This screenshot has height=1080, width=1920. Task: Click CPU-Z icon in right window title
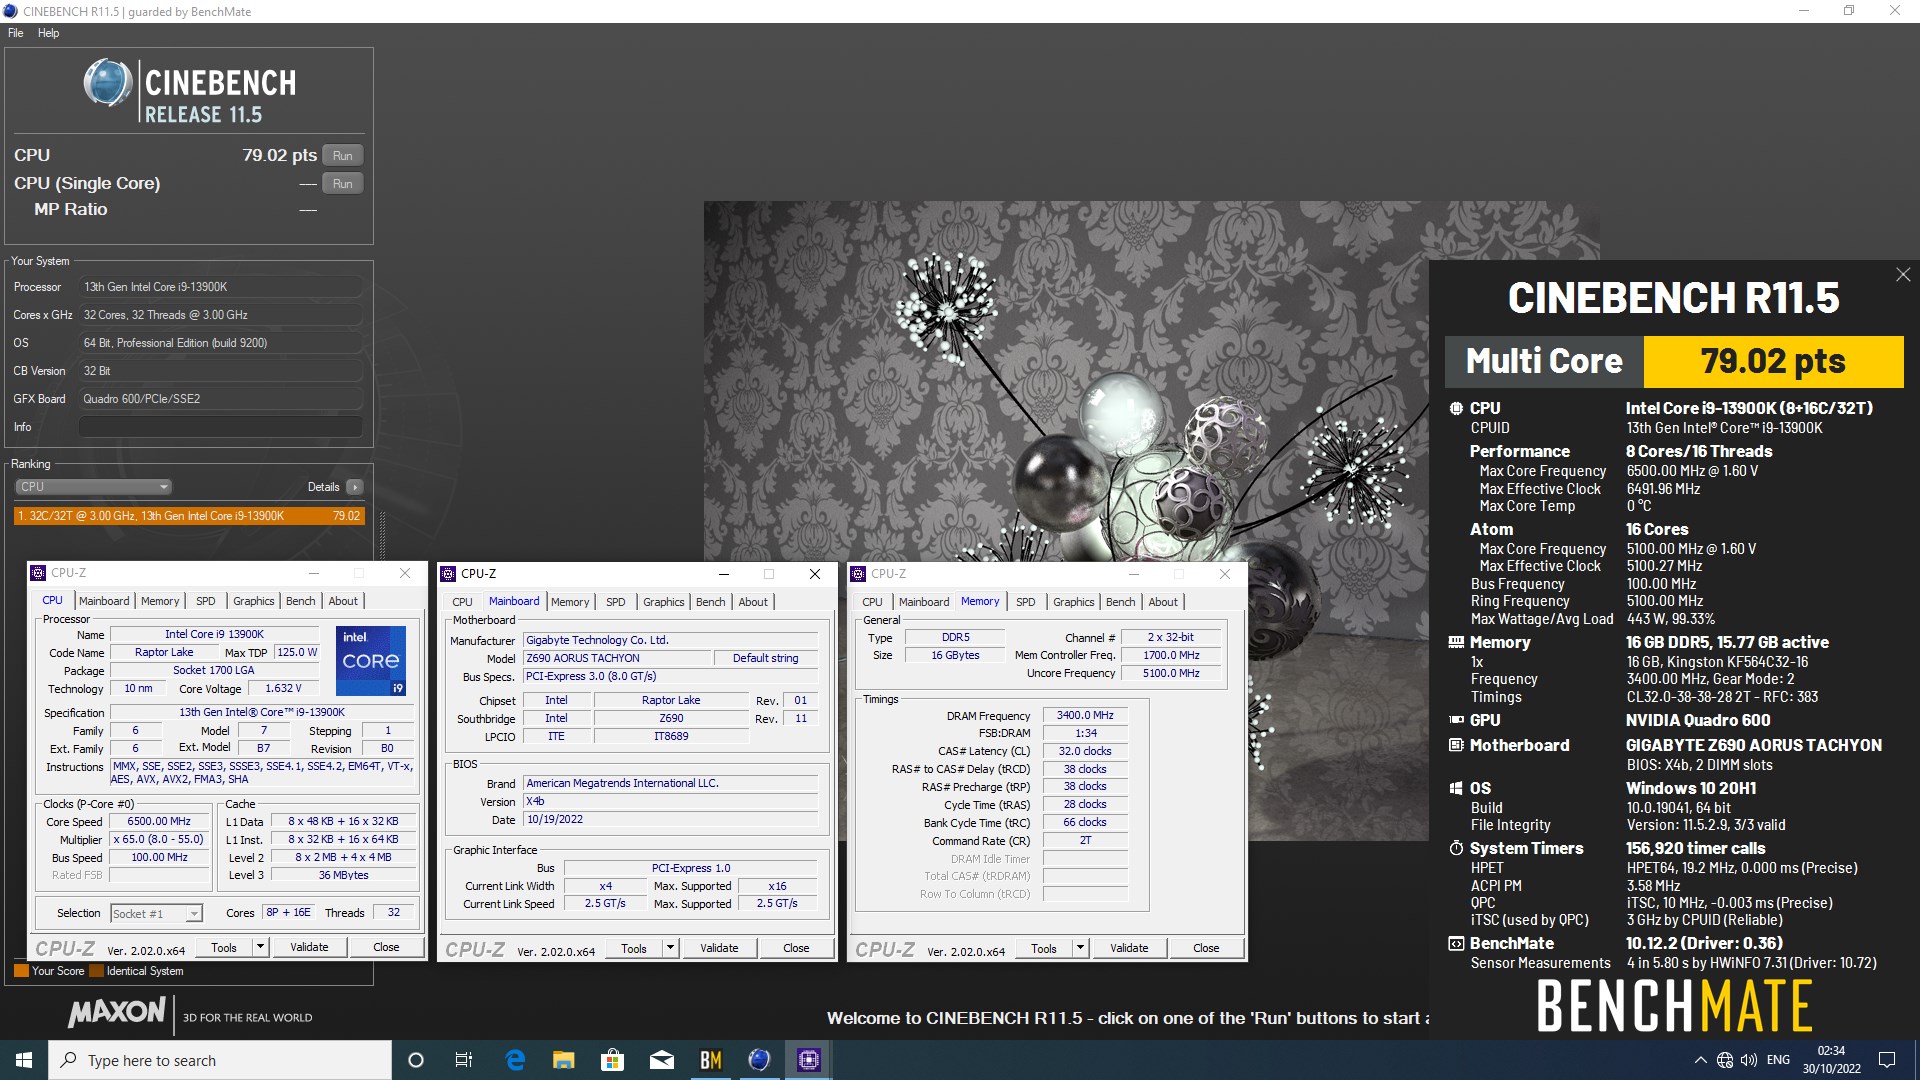pos(858,574)
